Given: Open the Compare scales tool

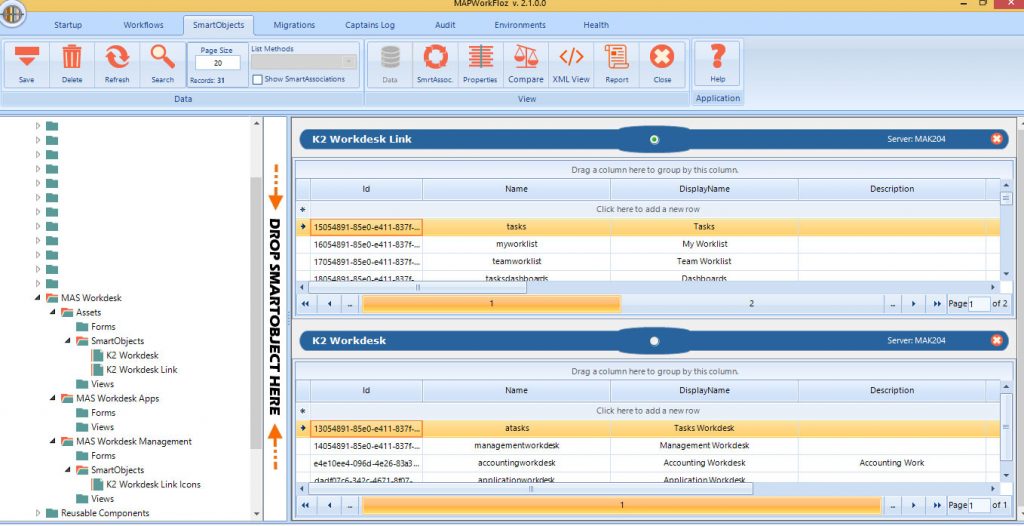Looking at the screenshot, I should click(526, 63).
